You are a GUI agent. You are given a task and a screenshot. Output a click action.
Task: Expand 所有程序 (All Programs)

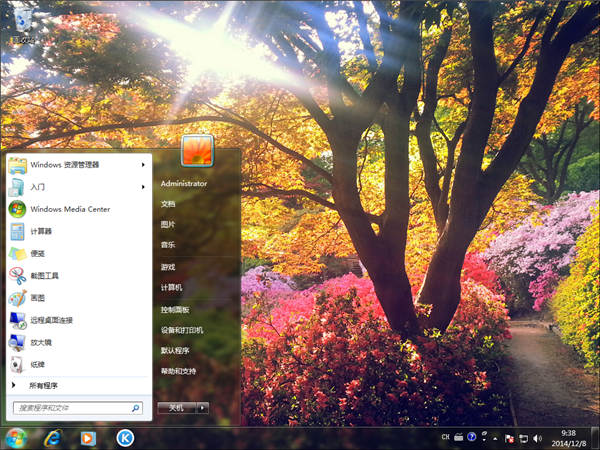[x=78, y=386]
